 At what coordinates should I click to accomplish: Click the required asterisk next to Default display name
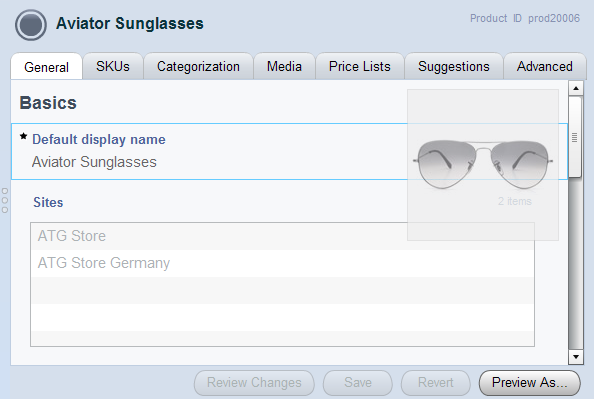point(23,136)
